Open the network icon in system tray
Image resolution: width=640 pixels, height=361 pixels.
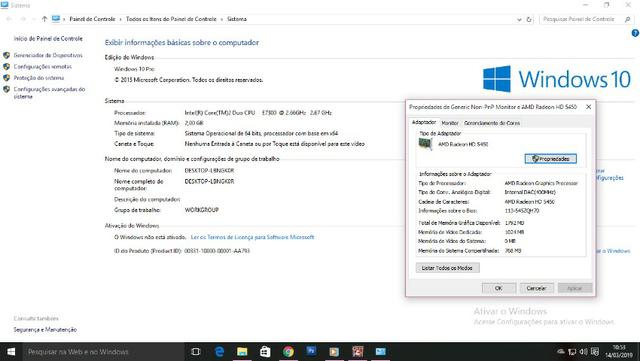572,352
